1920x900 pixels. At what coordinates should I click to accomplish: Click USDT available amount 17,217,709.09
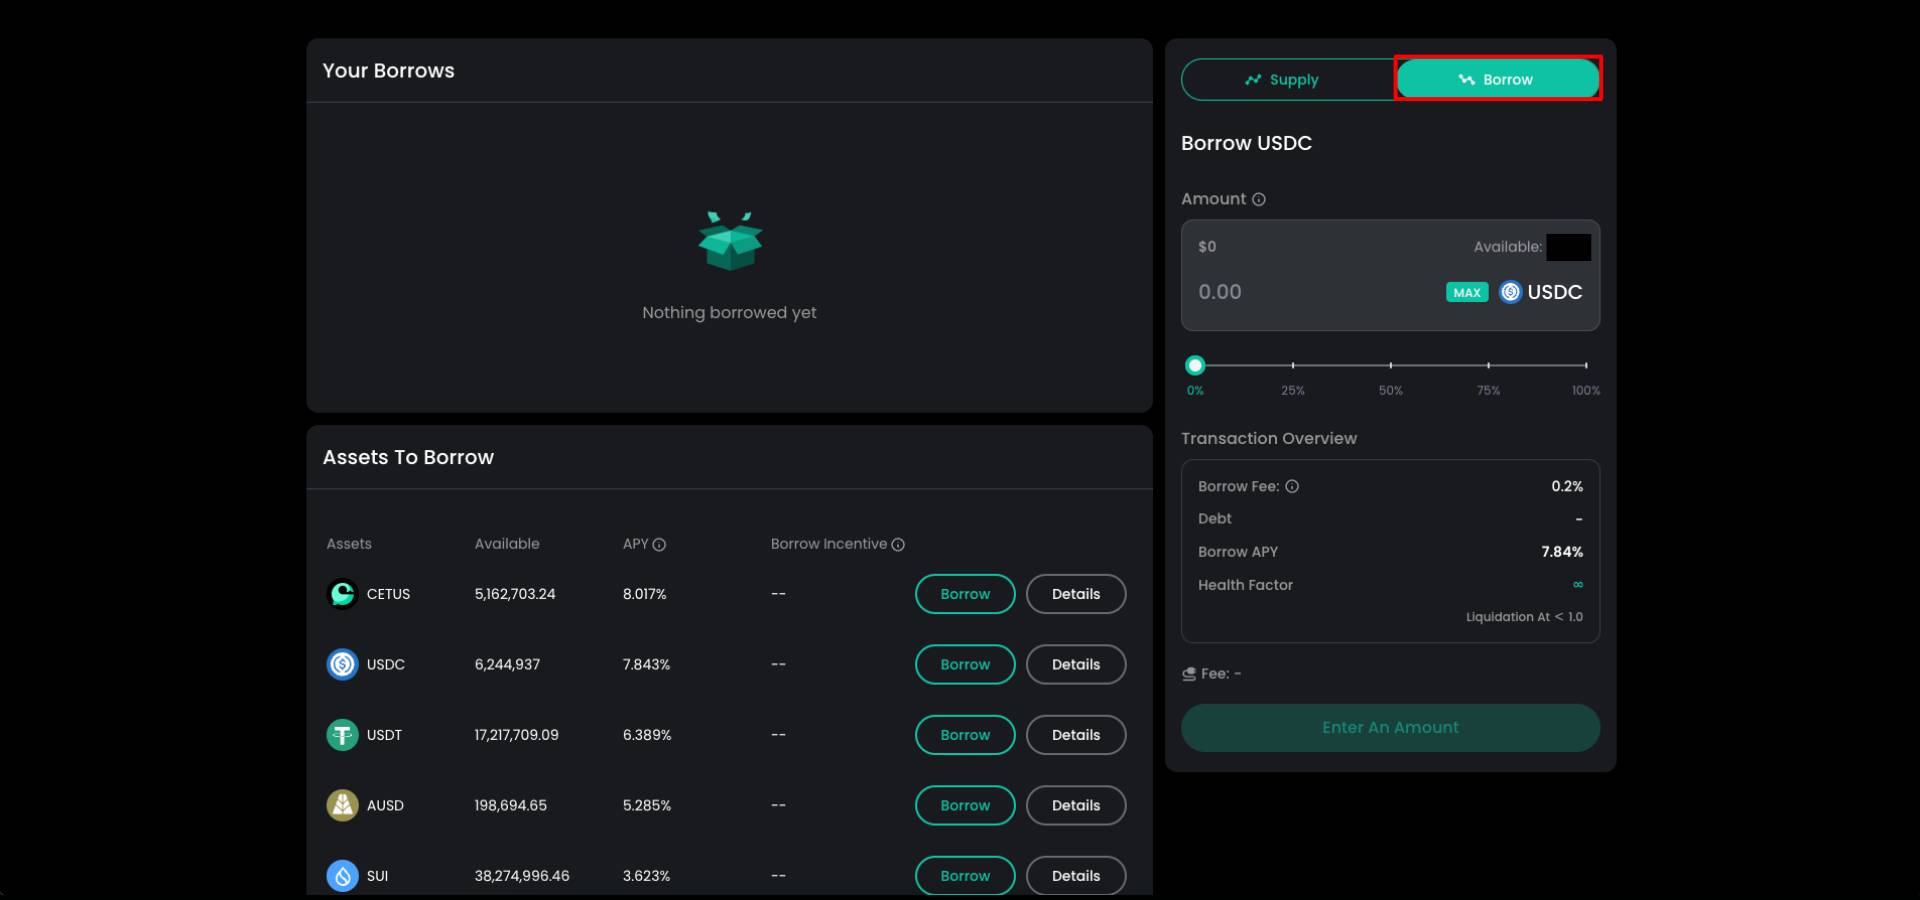(x=516, y=735)
